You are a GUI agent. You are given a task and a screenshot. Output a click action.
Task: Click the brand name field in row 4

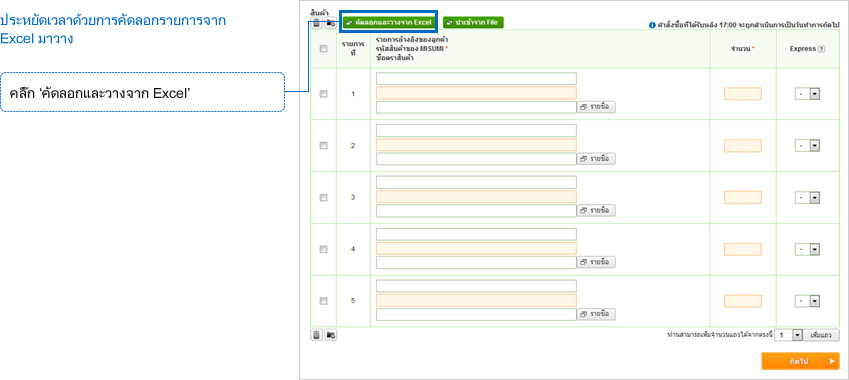476,263
